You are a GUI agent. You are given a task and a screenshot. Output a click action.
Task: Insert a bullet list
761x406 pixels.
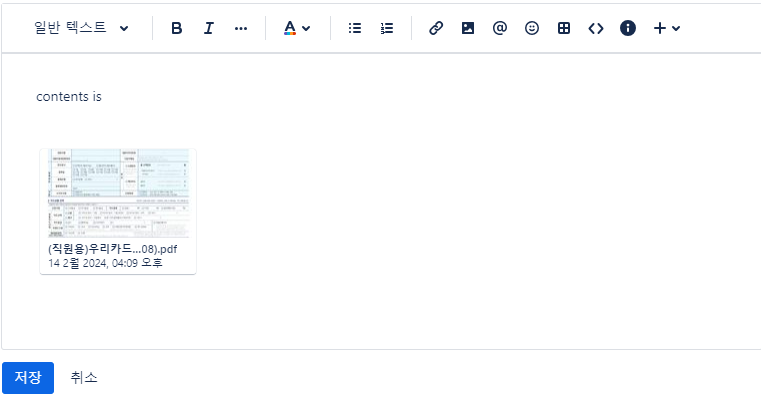355,28
